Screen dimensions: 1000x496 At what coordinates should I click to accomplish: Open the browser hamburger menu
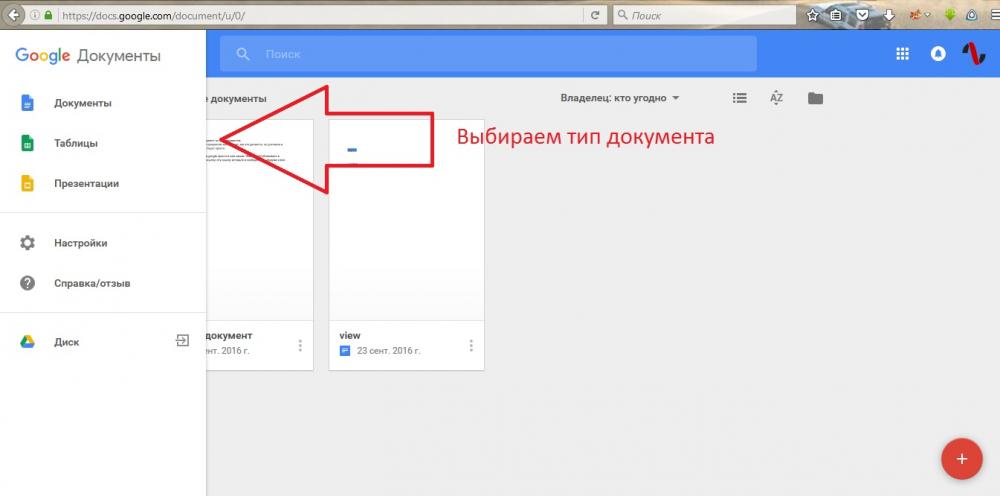click(x=996, y=15)
